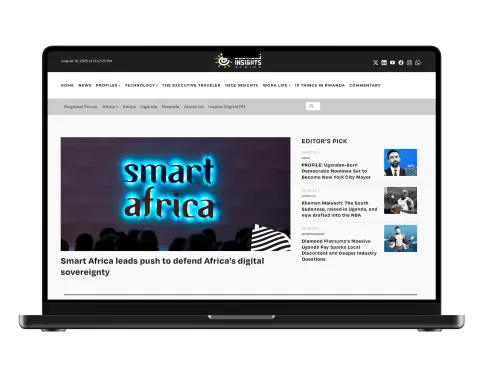Click the date and time text in header

pyautogui.click(x=86, y=61)
